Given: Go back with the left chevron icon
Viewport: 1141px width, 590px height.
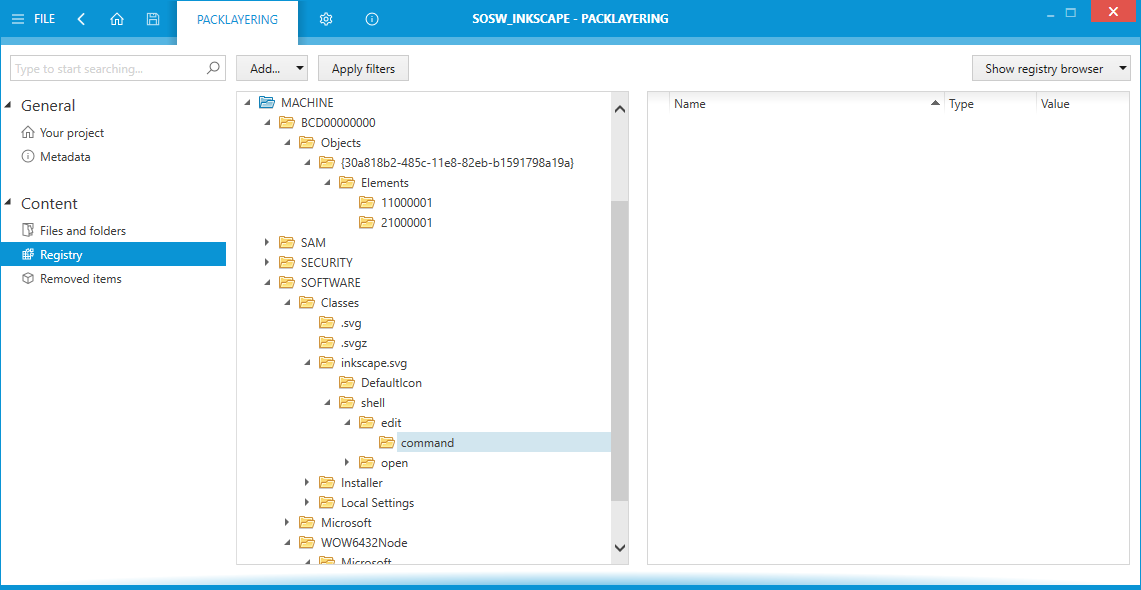Looking at the screenshot, I should click(81, 20).
